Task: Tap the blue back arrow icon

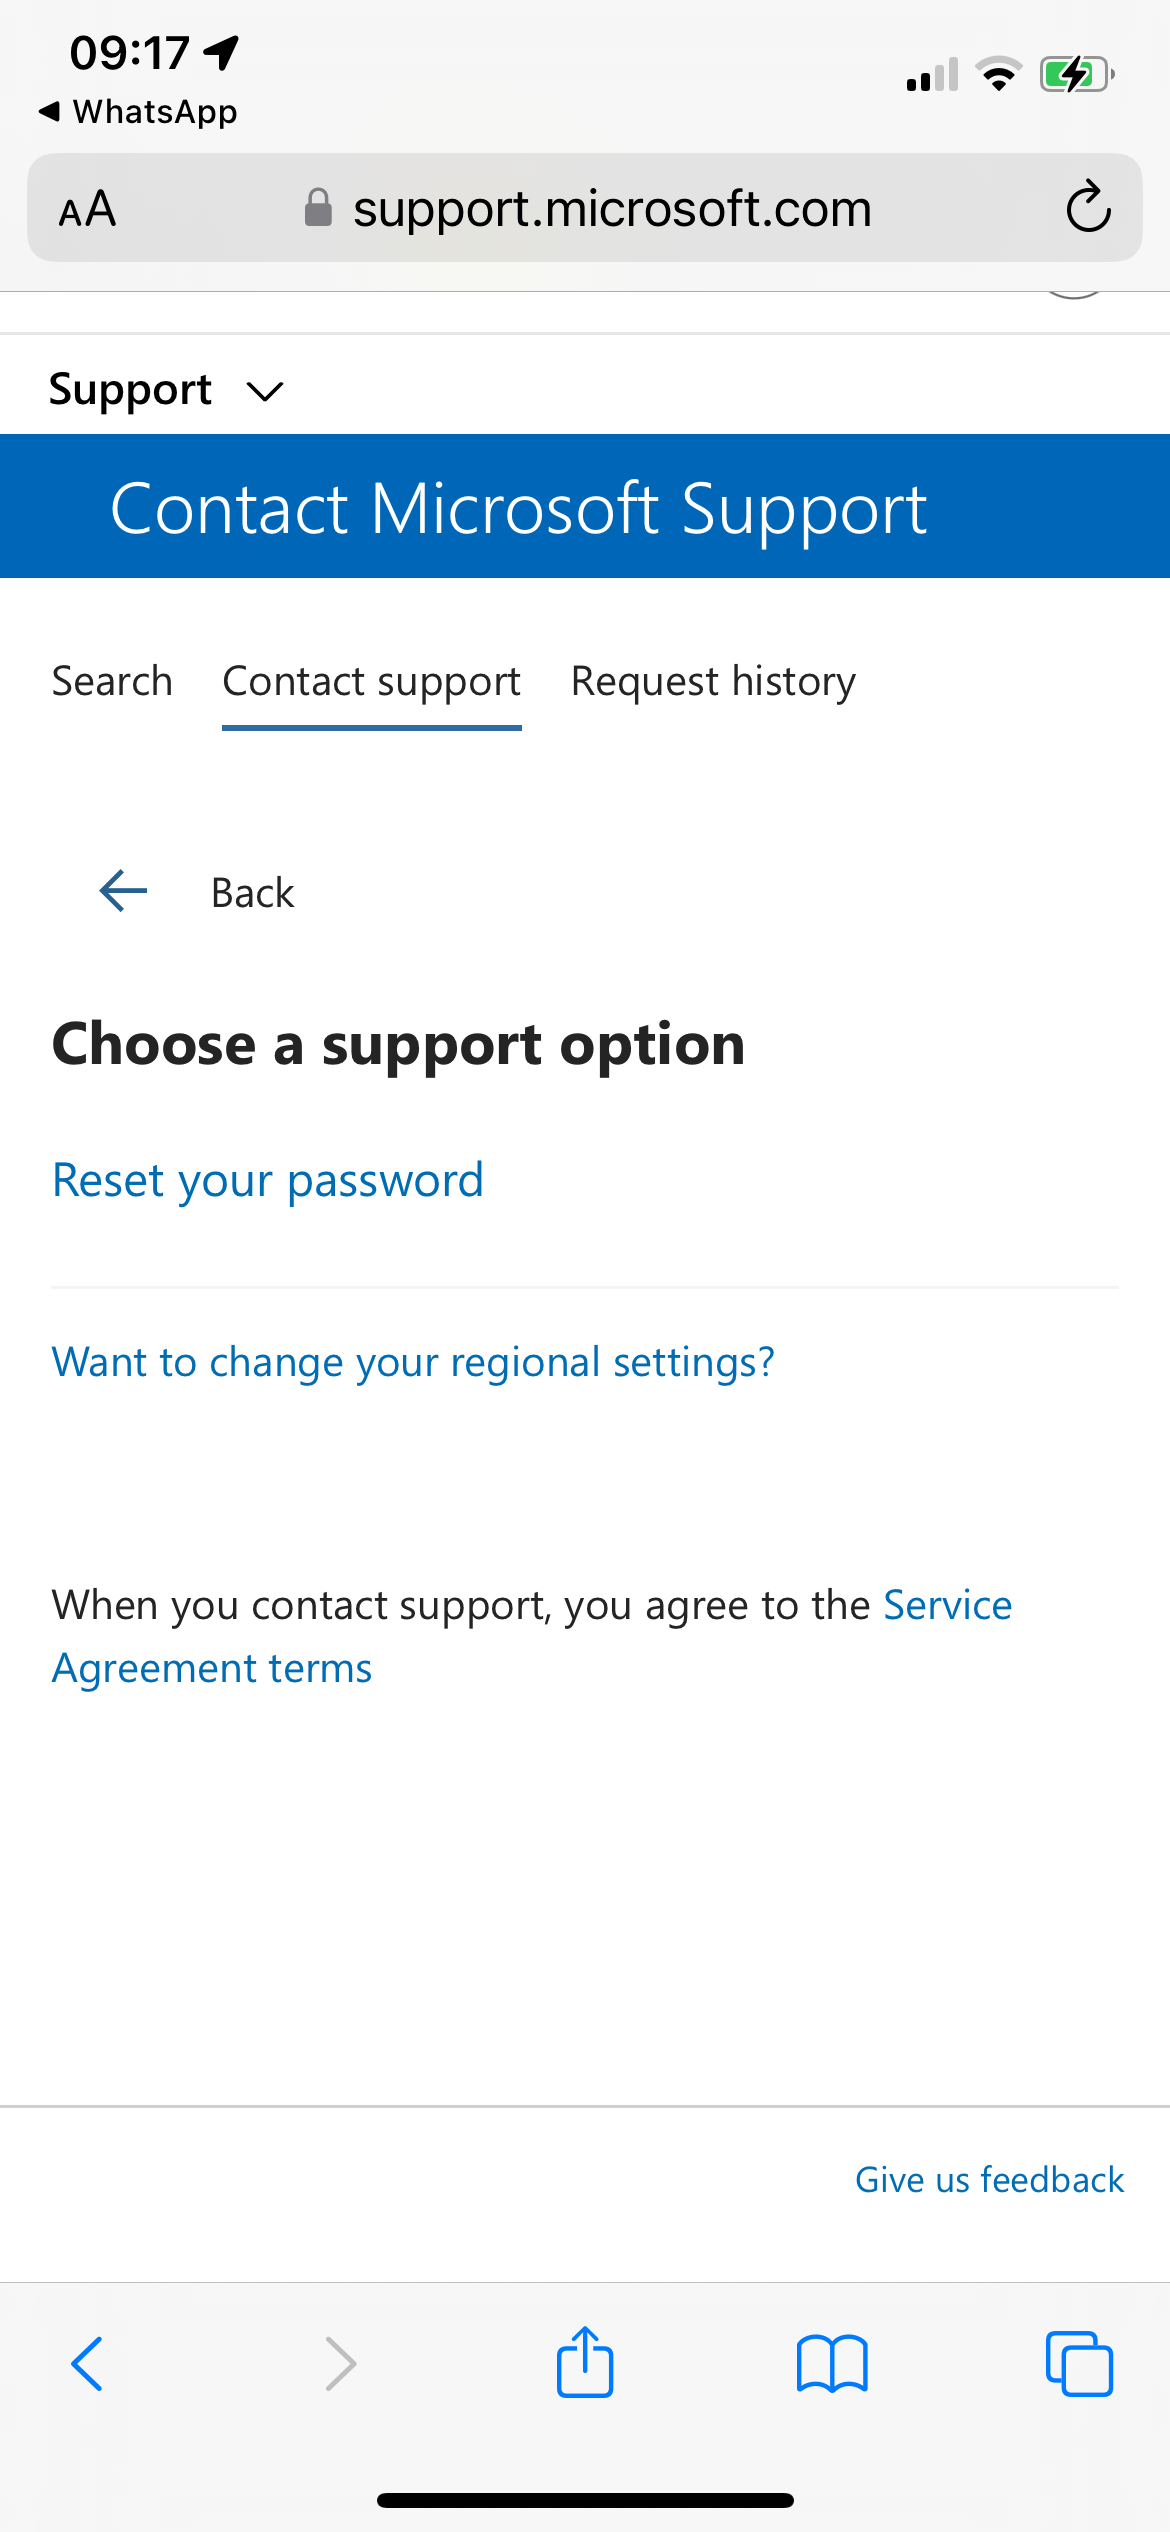Action: point(124,891)
